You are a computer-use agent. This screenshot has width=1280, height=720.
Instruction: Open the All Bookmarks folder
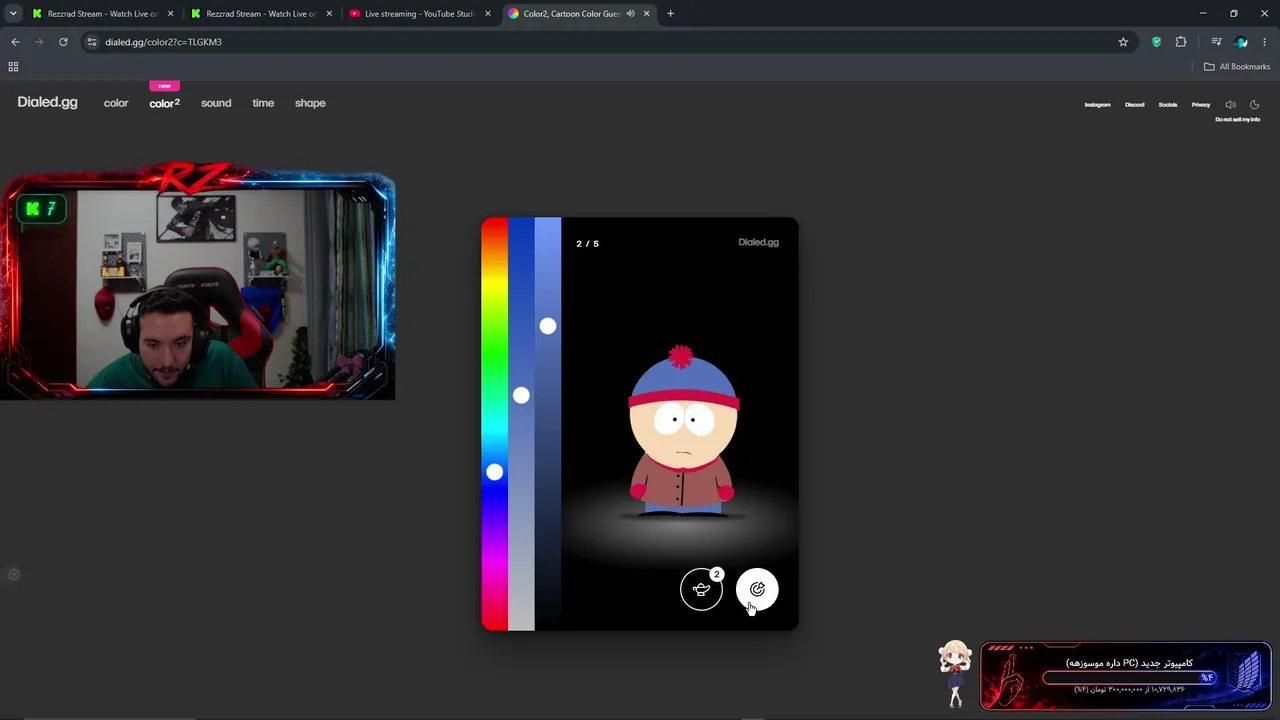click(x=1237, y=67)
